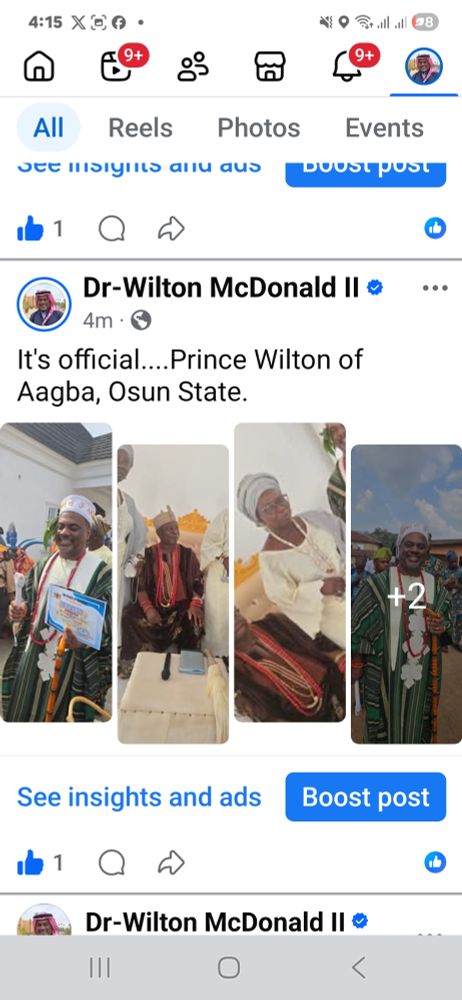This screenshot has width=462, height=1000.
Task: Open the profile avatar menu tab
Action: pyautogui.click(x=424, y=66)
